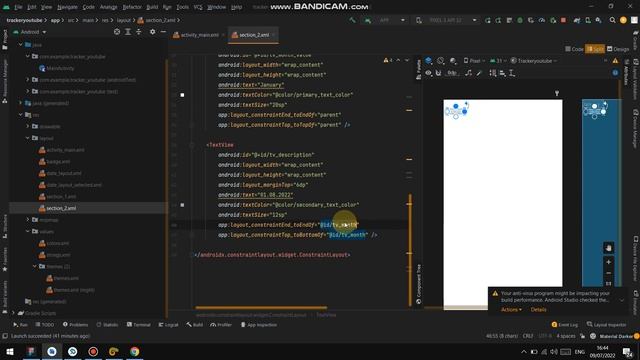Open the Logcat tool window
Image resolution: width=640 pixels, height=360 pixels.
(169, 325)
